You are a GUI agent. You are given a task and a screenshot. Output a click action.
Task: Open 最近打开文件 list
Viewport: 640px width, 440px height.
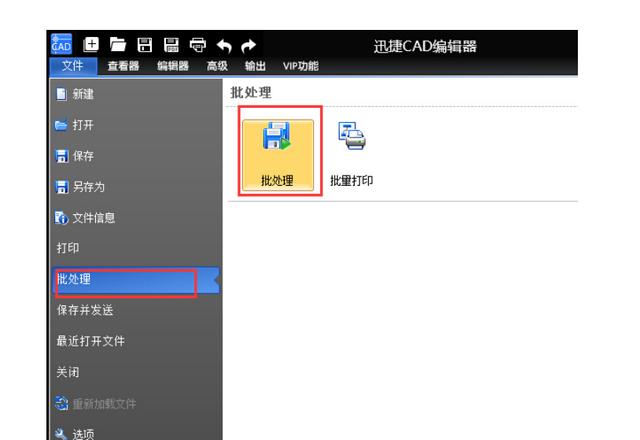coord(136,341)
